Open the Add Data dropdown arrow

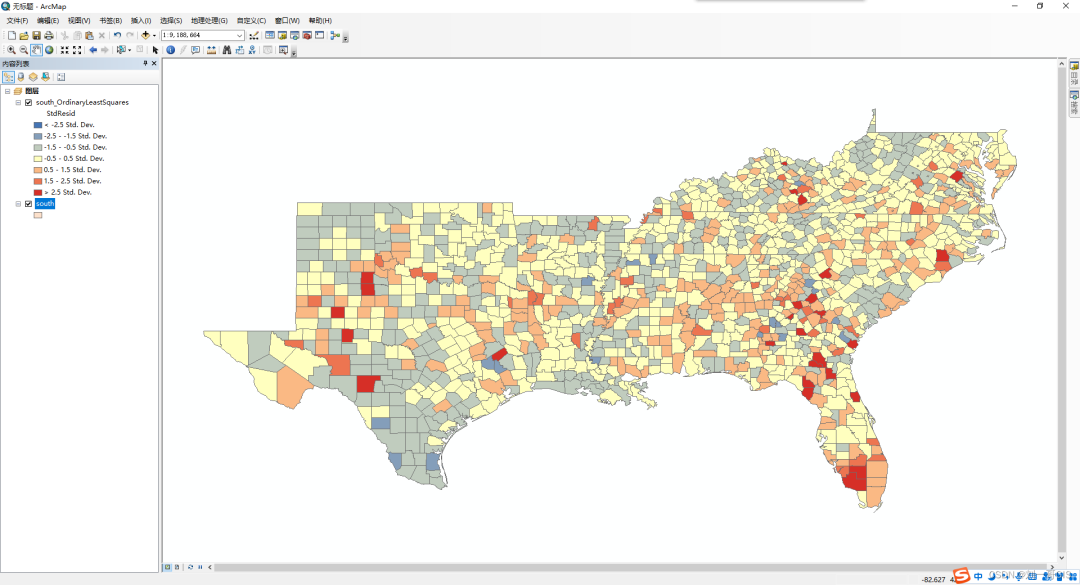tap(154, 36)
